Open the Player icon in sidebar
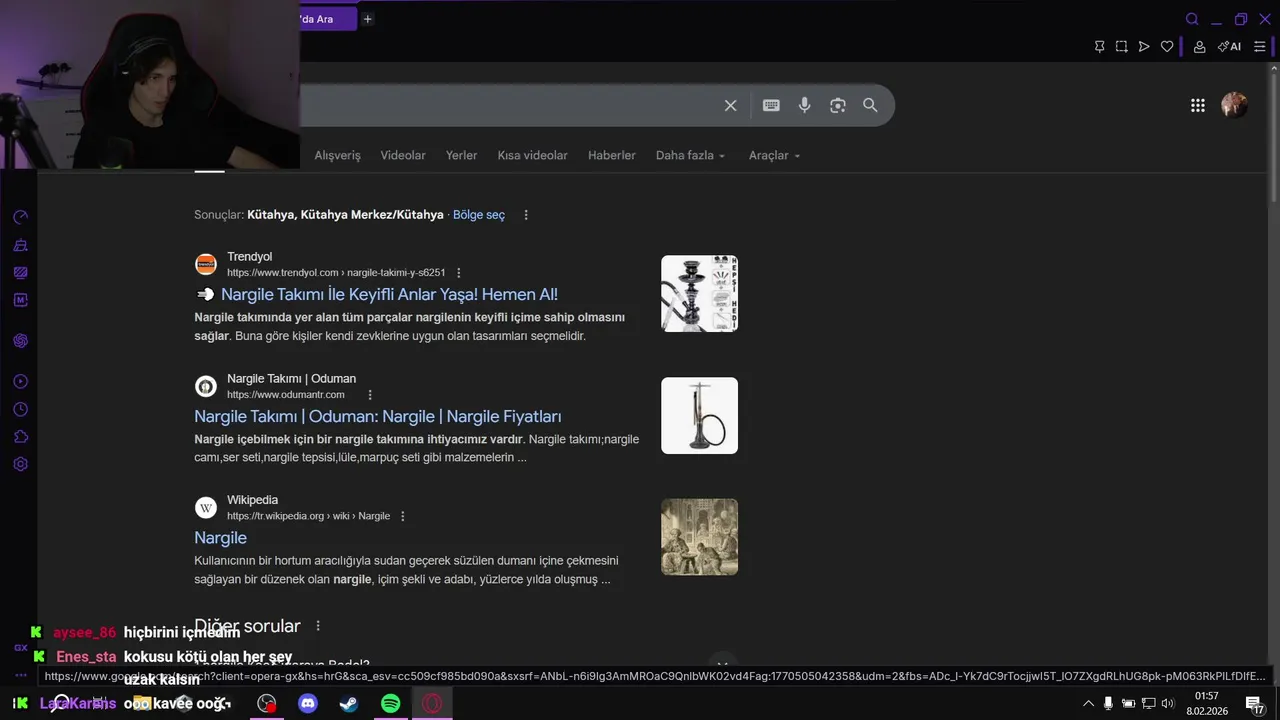The image size is (1280, 720). click(x=20, y=382)
